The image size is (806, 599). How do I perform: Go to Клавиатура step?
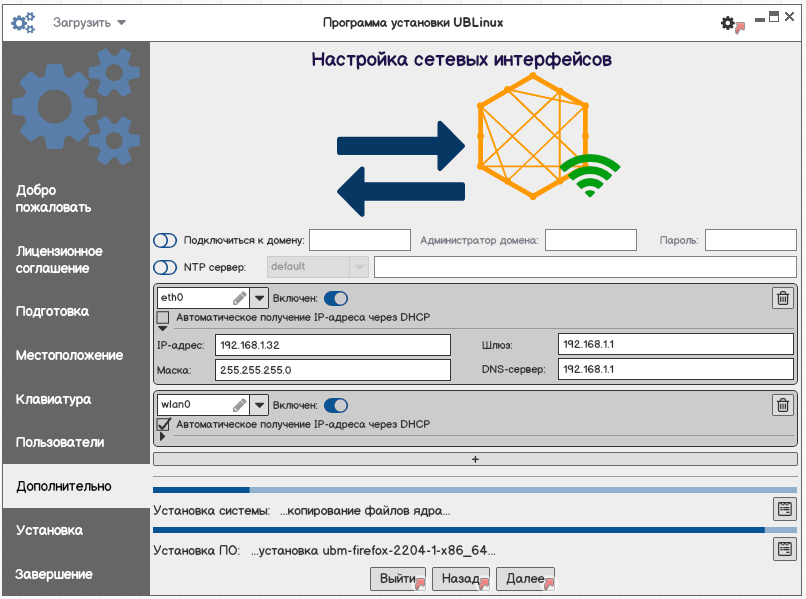(53, 399)
